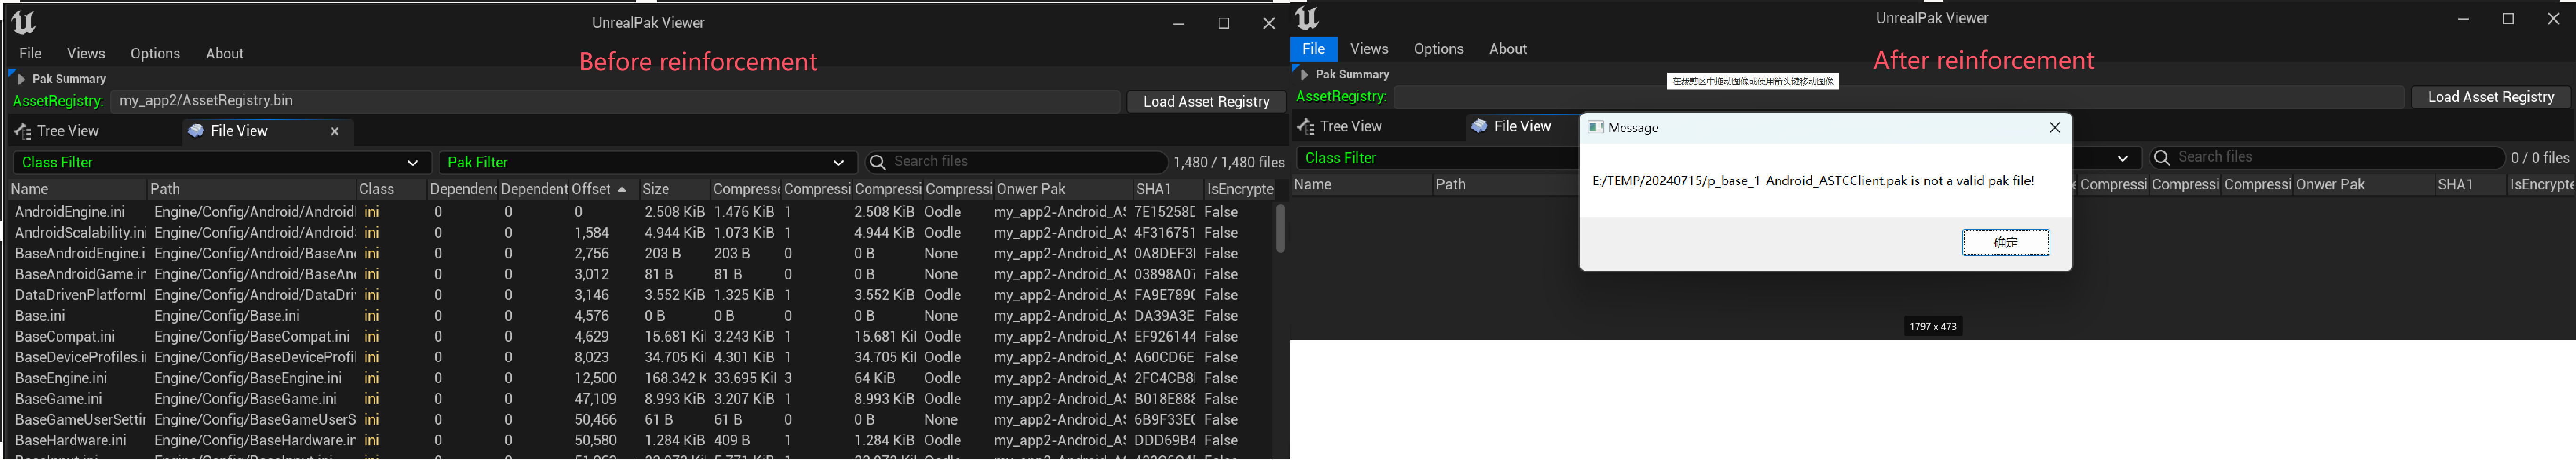The image size is (2576, 460).
Task: Select the BaseEngine.ini row in the file list
Action: [x=62, y=378]
